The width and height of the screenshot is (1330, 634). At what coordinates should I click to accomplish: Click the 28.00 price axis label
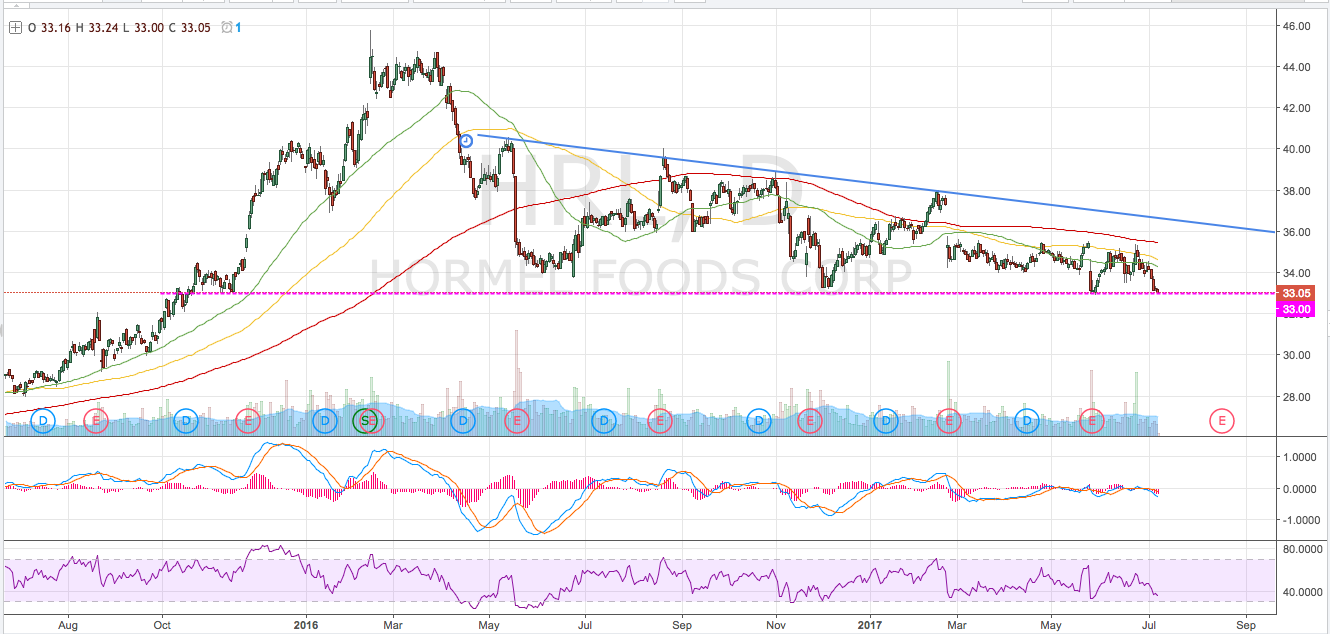(x=1297, y=396)
